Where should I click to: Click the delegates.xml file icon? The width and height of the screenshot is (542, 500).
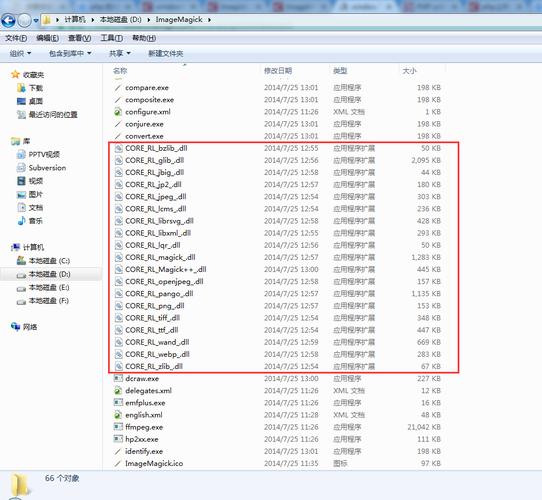tap(118, 391)
